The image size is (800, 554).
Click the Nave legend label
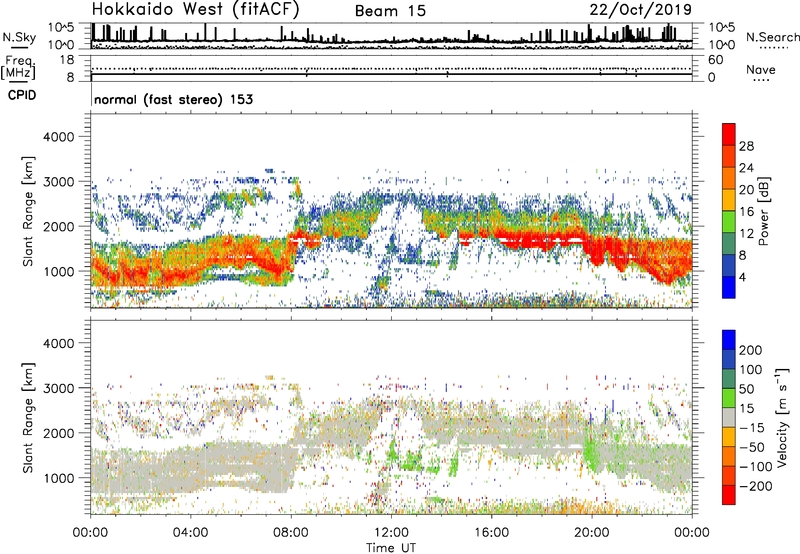pyautogui.click(x=761, y=69)
